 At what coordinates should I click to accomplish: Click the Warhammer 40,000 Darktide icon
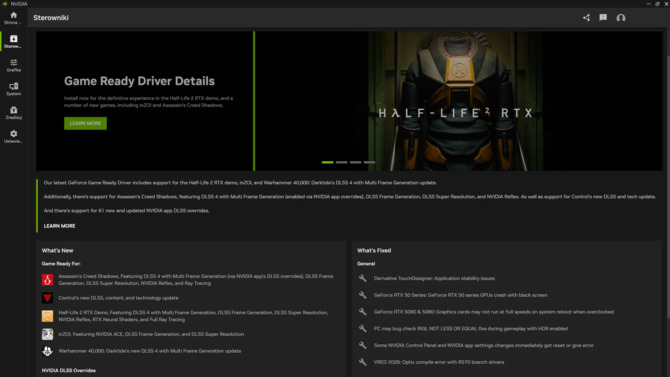pyautogui.click(x=47, y=351)
